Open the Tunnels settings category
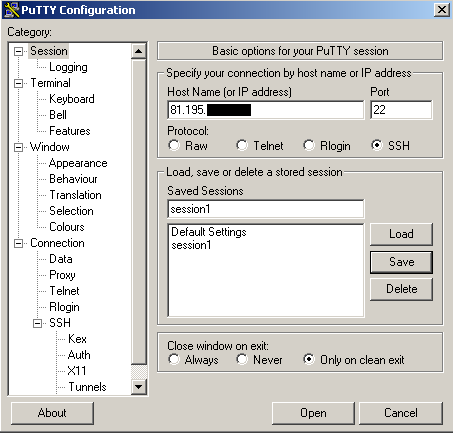Screen dimensions: 453x433 click(x=87, y=387)
